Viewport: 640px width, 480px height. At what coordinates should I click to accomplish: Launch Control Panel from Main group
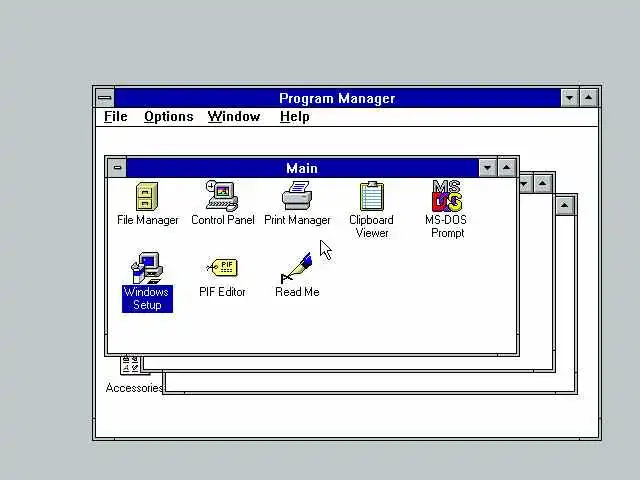[222, 196]
